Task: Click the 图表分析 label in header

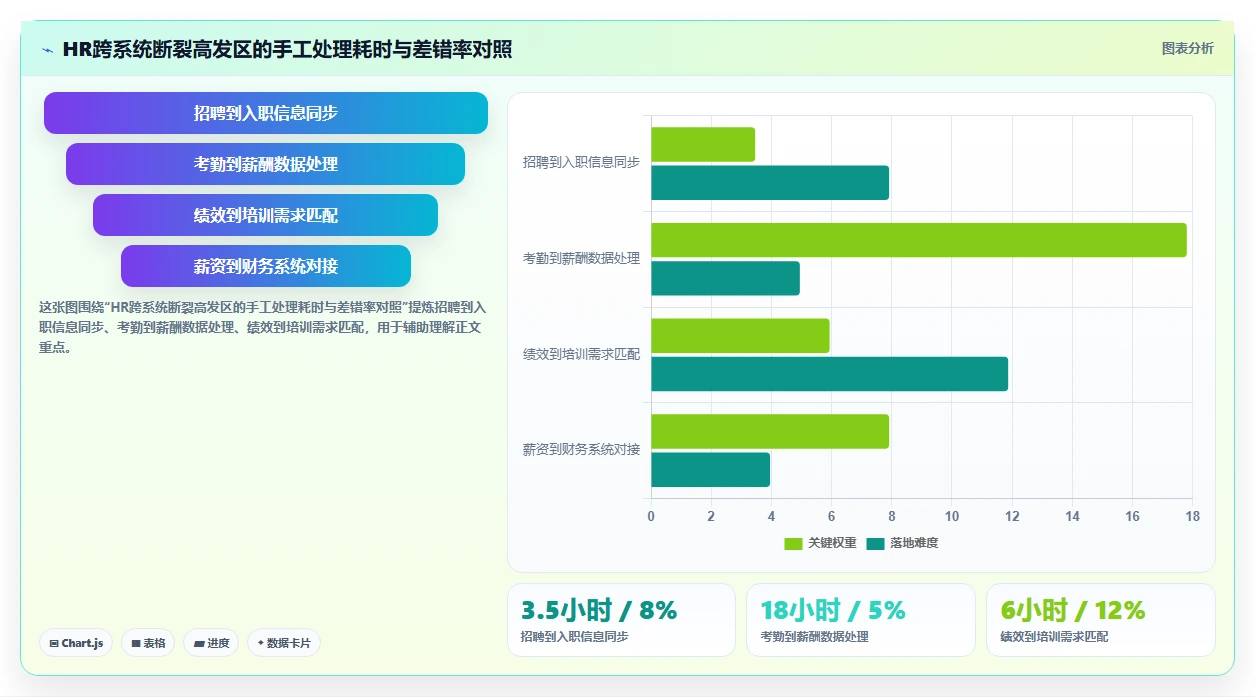Action: click(x=1187, y=48)
